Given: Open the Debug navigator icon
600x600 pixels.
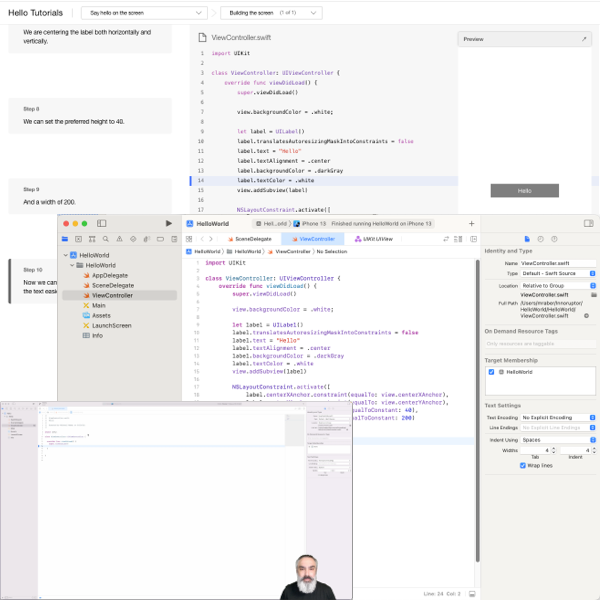Looking at the screenshot, I should pos(147,239).
